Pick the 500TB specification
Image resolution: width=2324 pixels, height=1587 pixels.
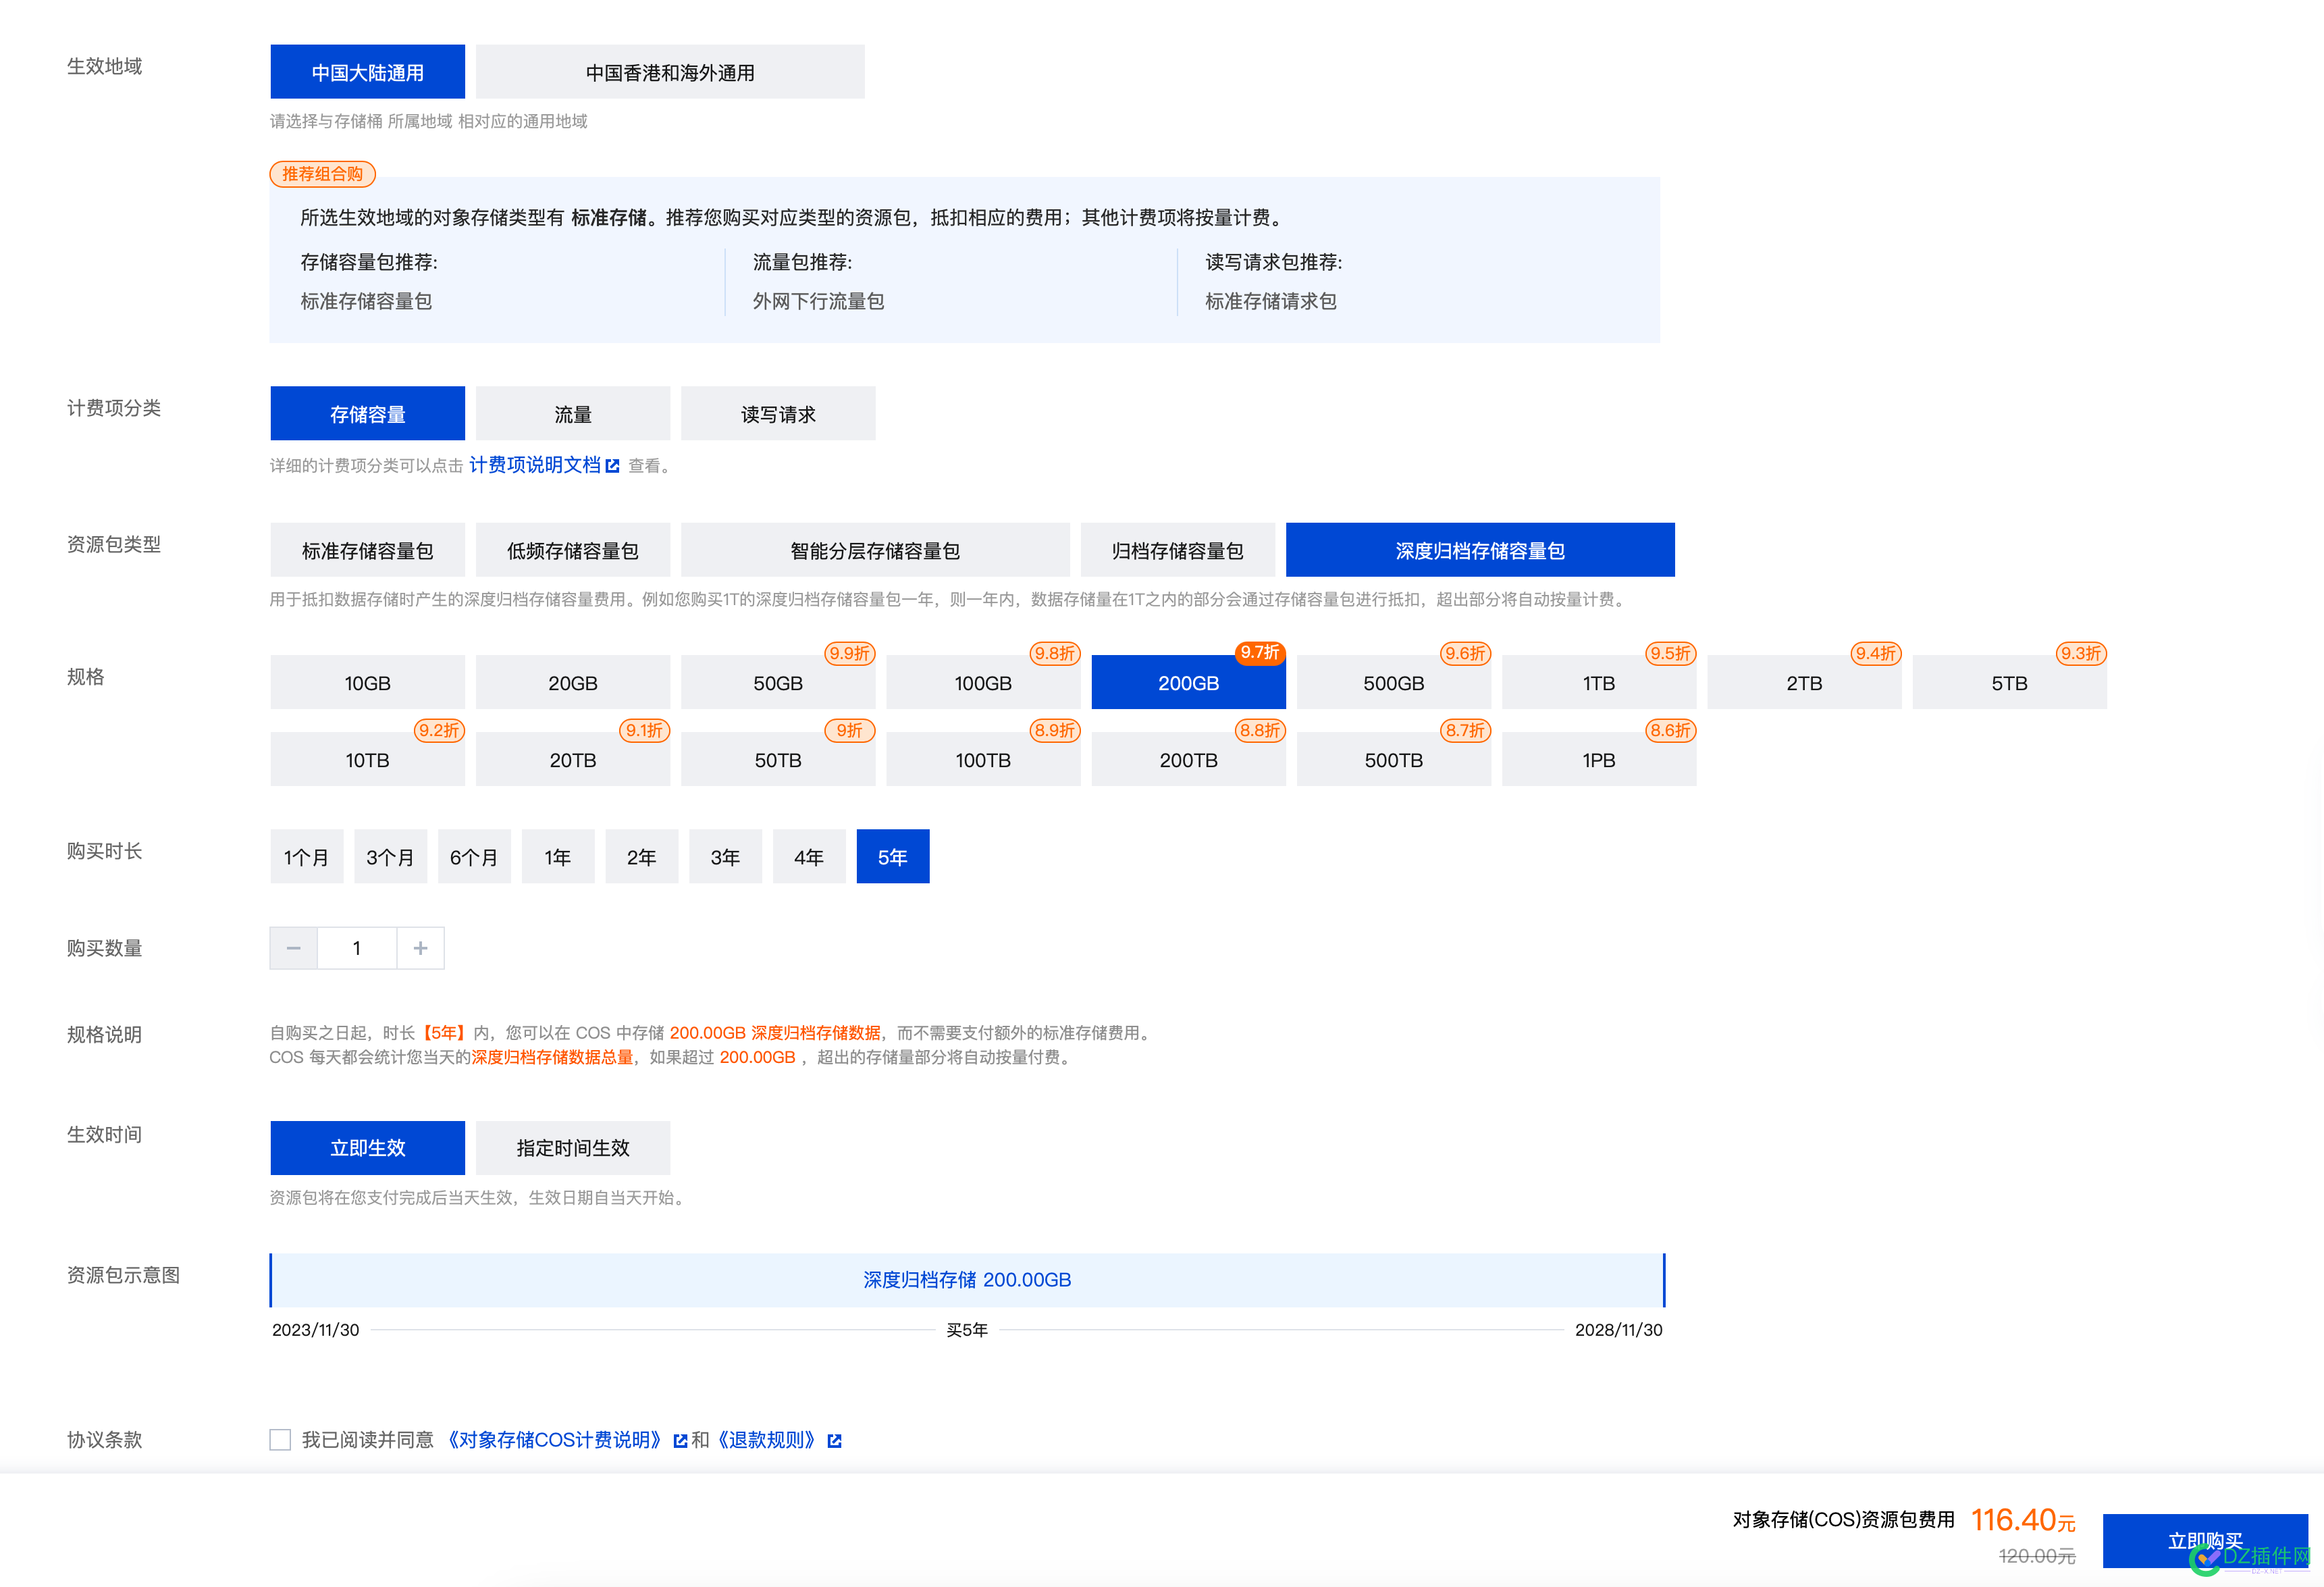(1394, 760)
